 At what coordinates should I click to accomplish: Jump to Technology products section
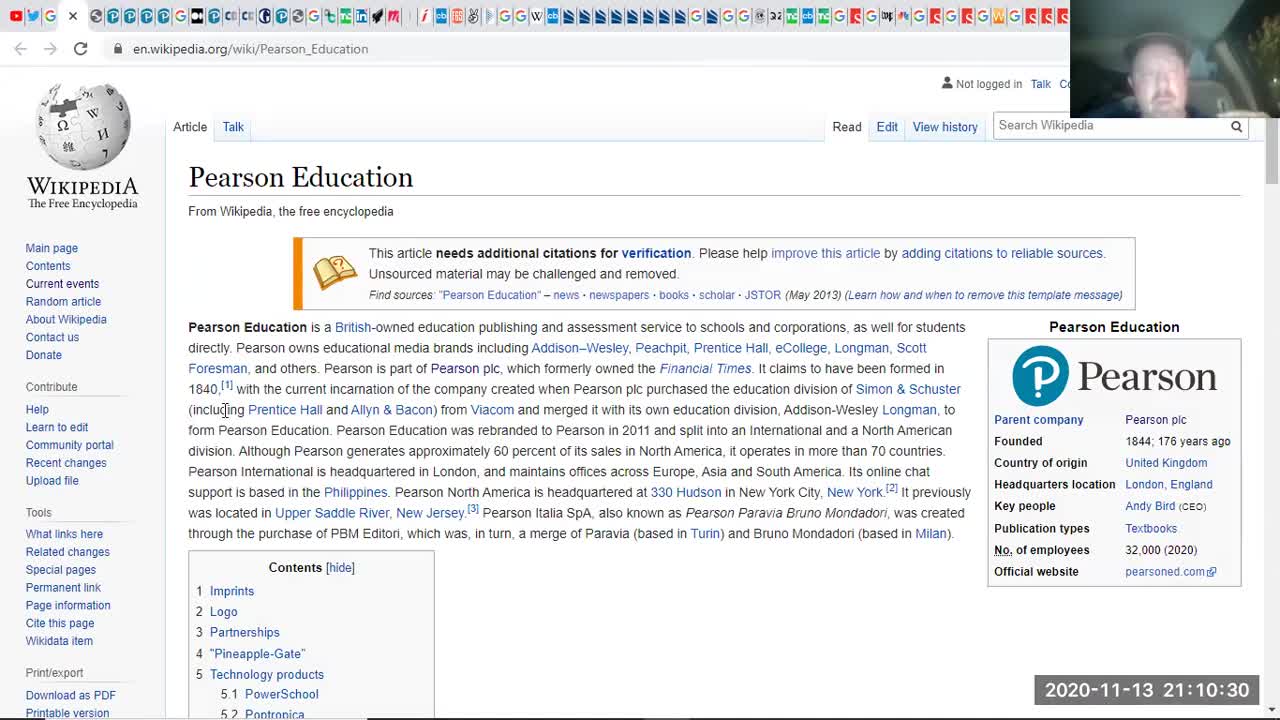[267, 675]
